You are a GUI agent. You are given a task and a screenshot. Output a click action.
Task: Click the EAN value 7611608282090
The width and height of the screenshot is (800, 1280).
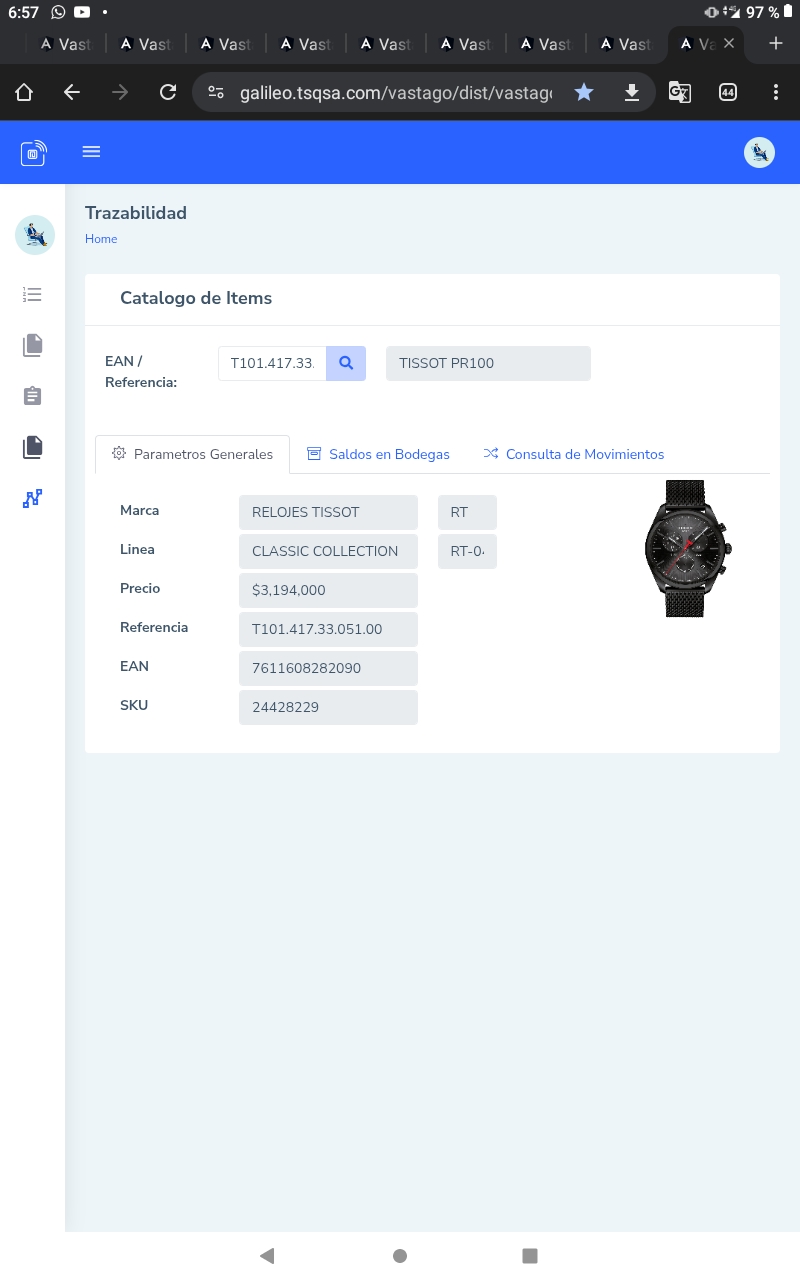pos(328,668)
